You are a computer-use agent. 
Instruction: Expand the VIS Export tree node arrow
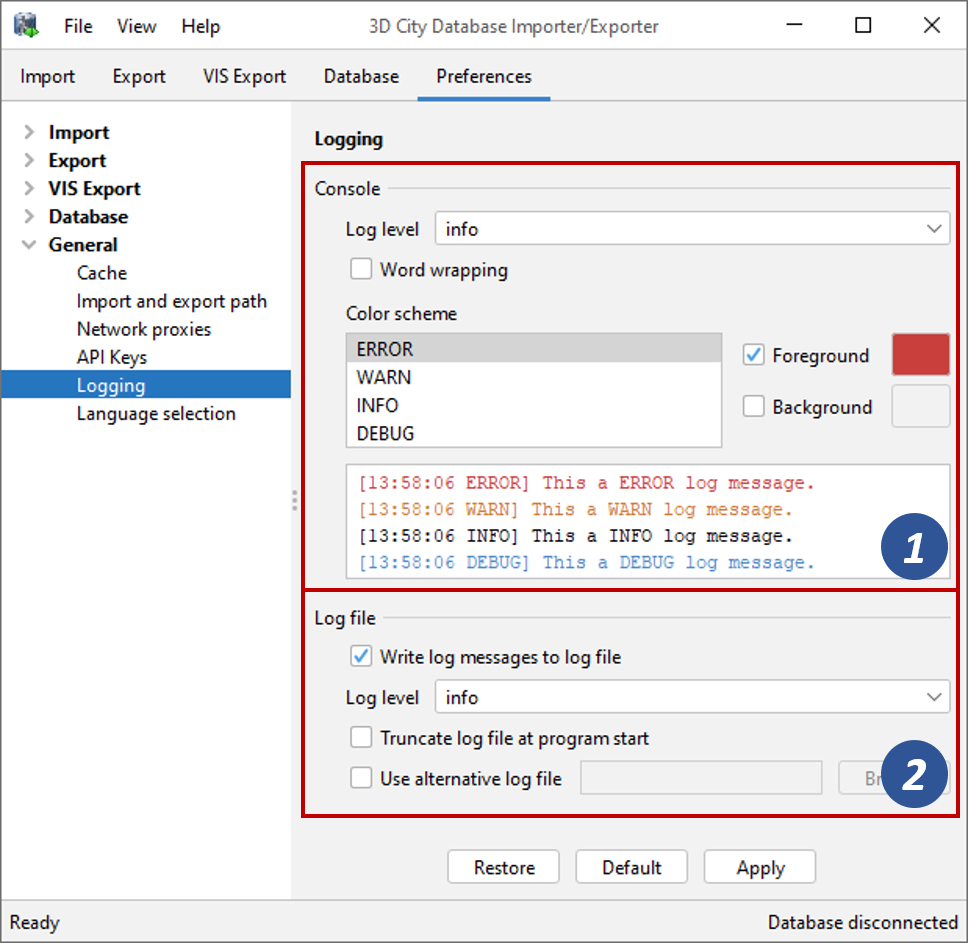coord(28,188)
